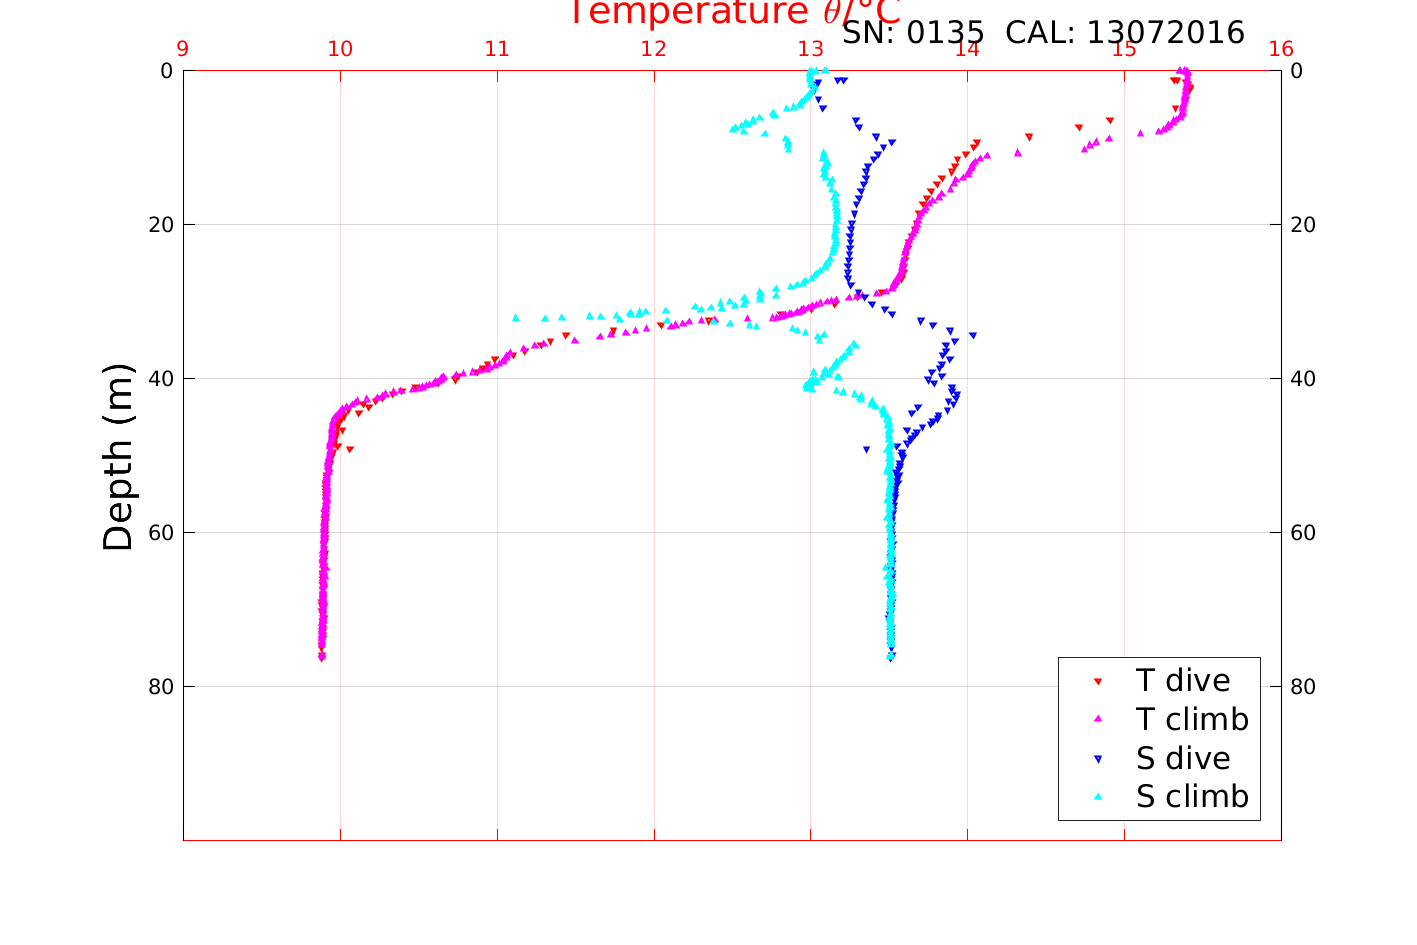
Task: Click left-axis depth tick label 20
Action: click(x=161, y=225)
